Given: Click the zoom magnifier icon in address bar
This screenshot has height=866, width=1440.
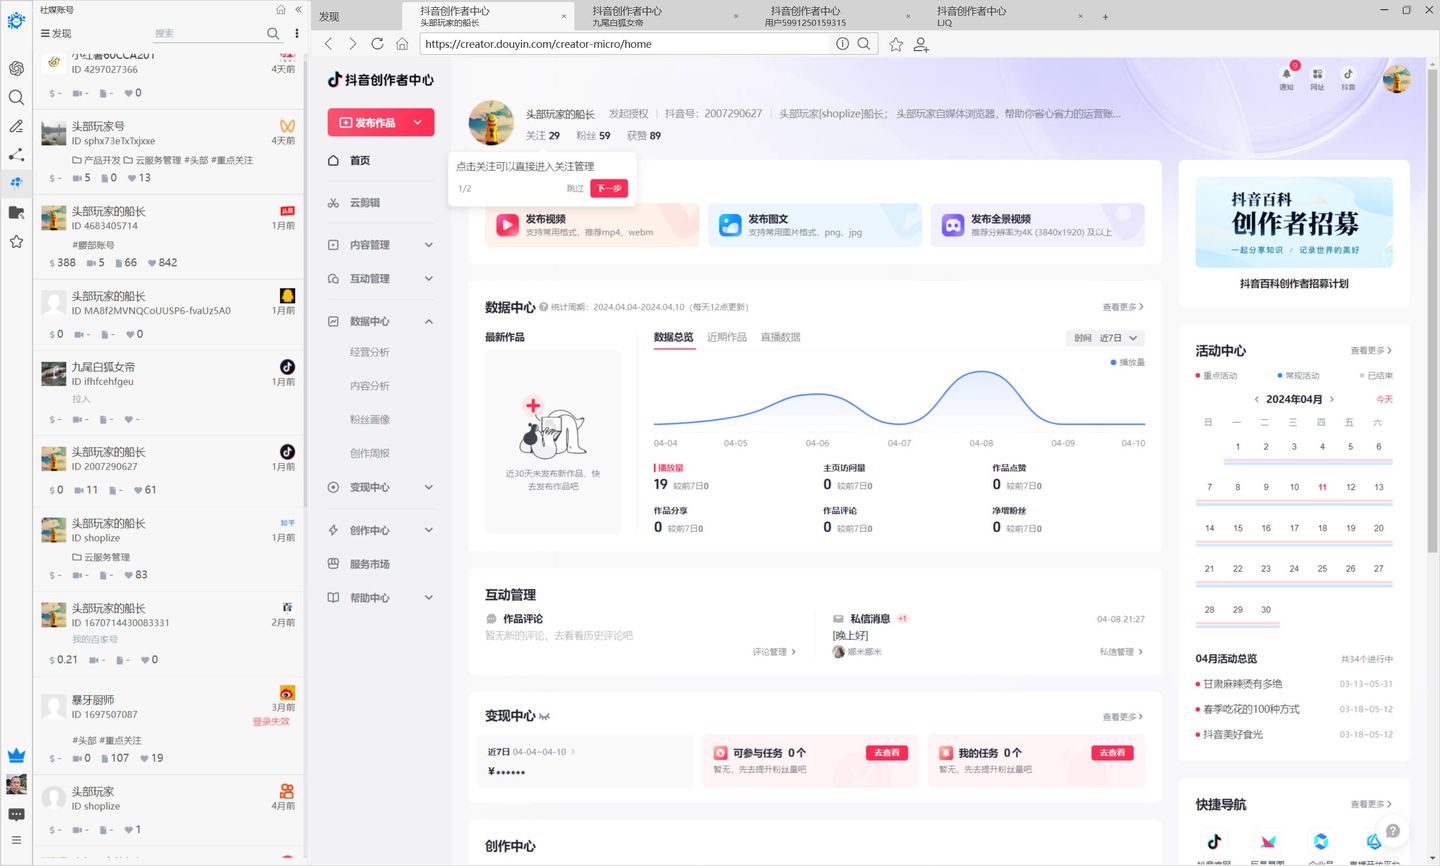Looking at the screenshot, I should [864, 44].
